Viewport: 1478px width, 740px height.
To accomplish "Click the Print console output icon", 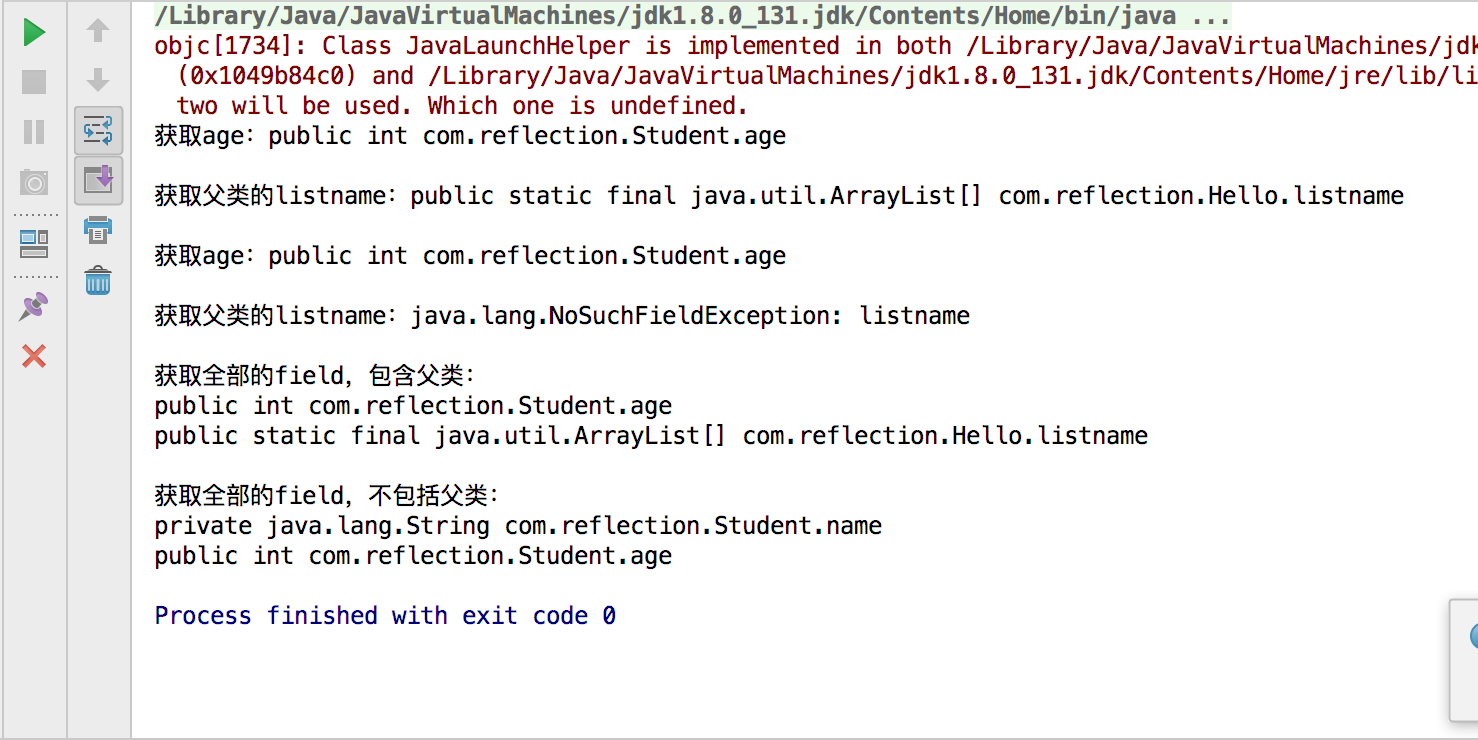I will point(98,230).
